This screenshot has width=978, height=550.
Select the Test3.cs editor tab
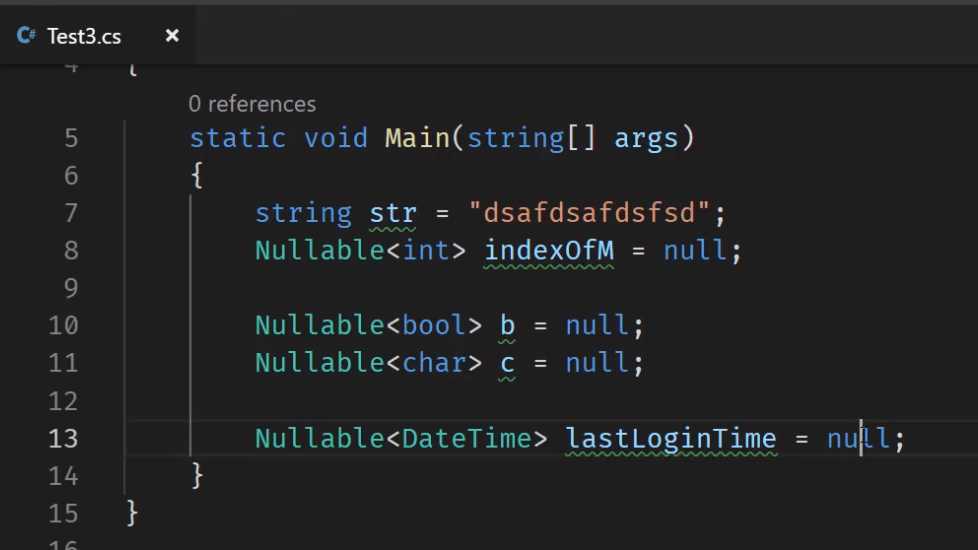point(97,36)
